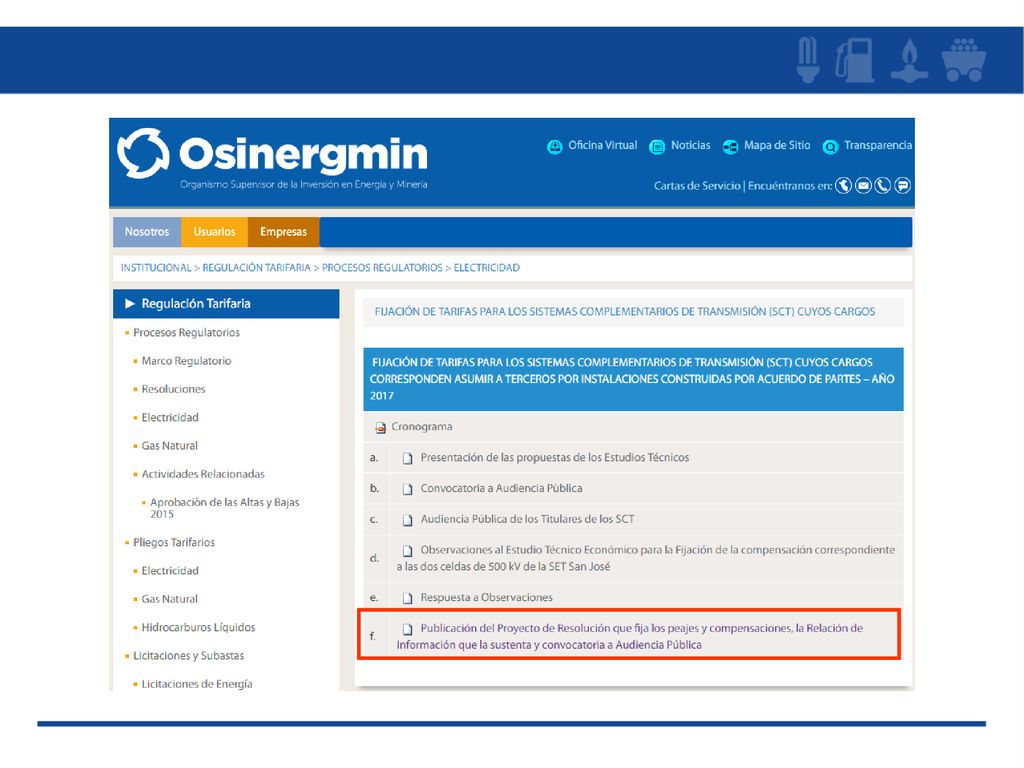The height and width of the screenshot is (768, 1024).
Task: Click the Cronograma PDF icon
Action: pyautogui.click(x=380, y=428)
